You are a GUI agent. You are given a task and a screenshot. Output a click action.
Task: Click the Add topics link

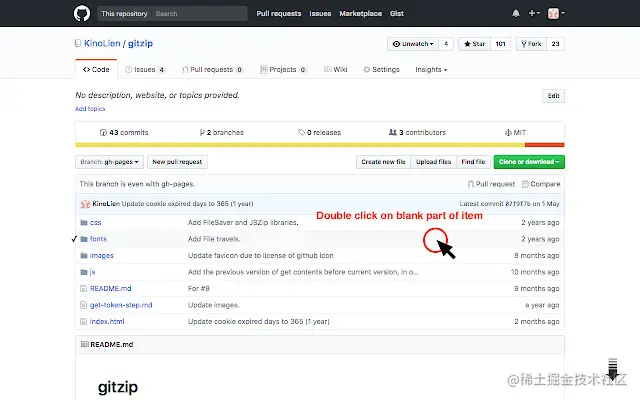pyautogui.click(x=90, y=109)
